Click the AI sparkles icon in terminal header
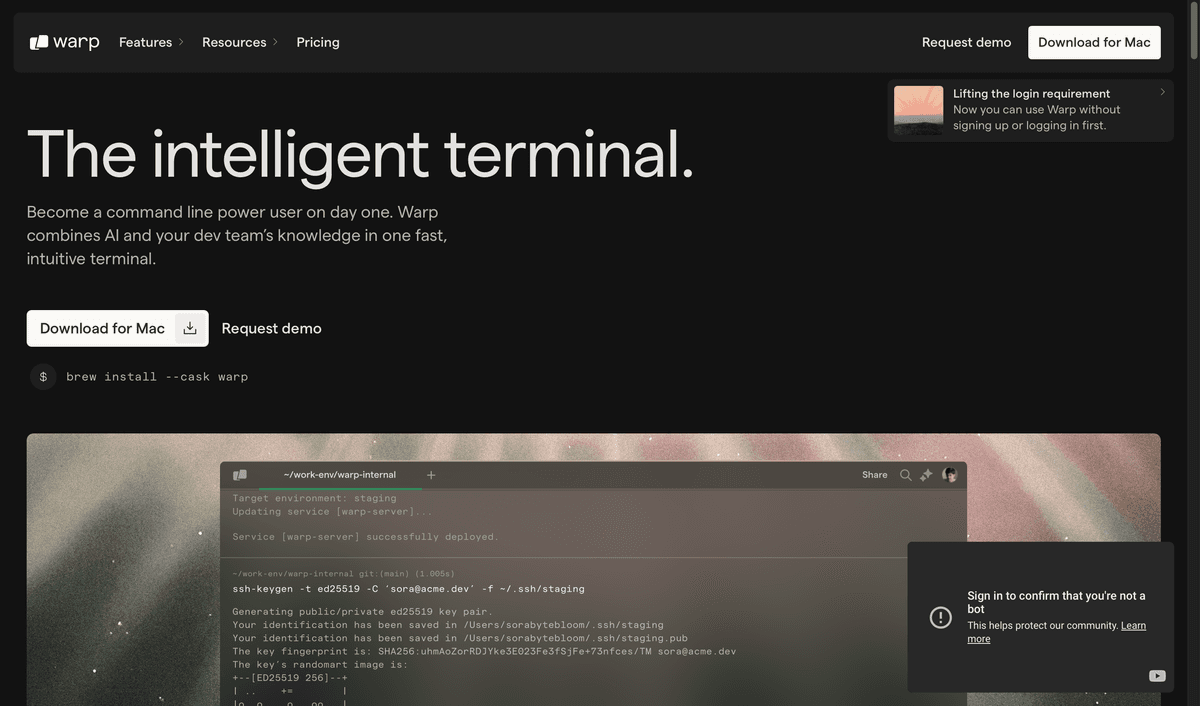1200x706 pixels. pos(926,475)
